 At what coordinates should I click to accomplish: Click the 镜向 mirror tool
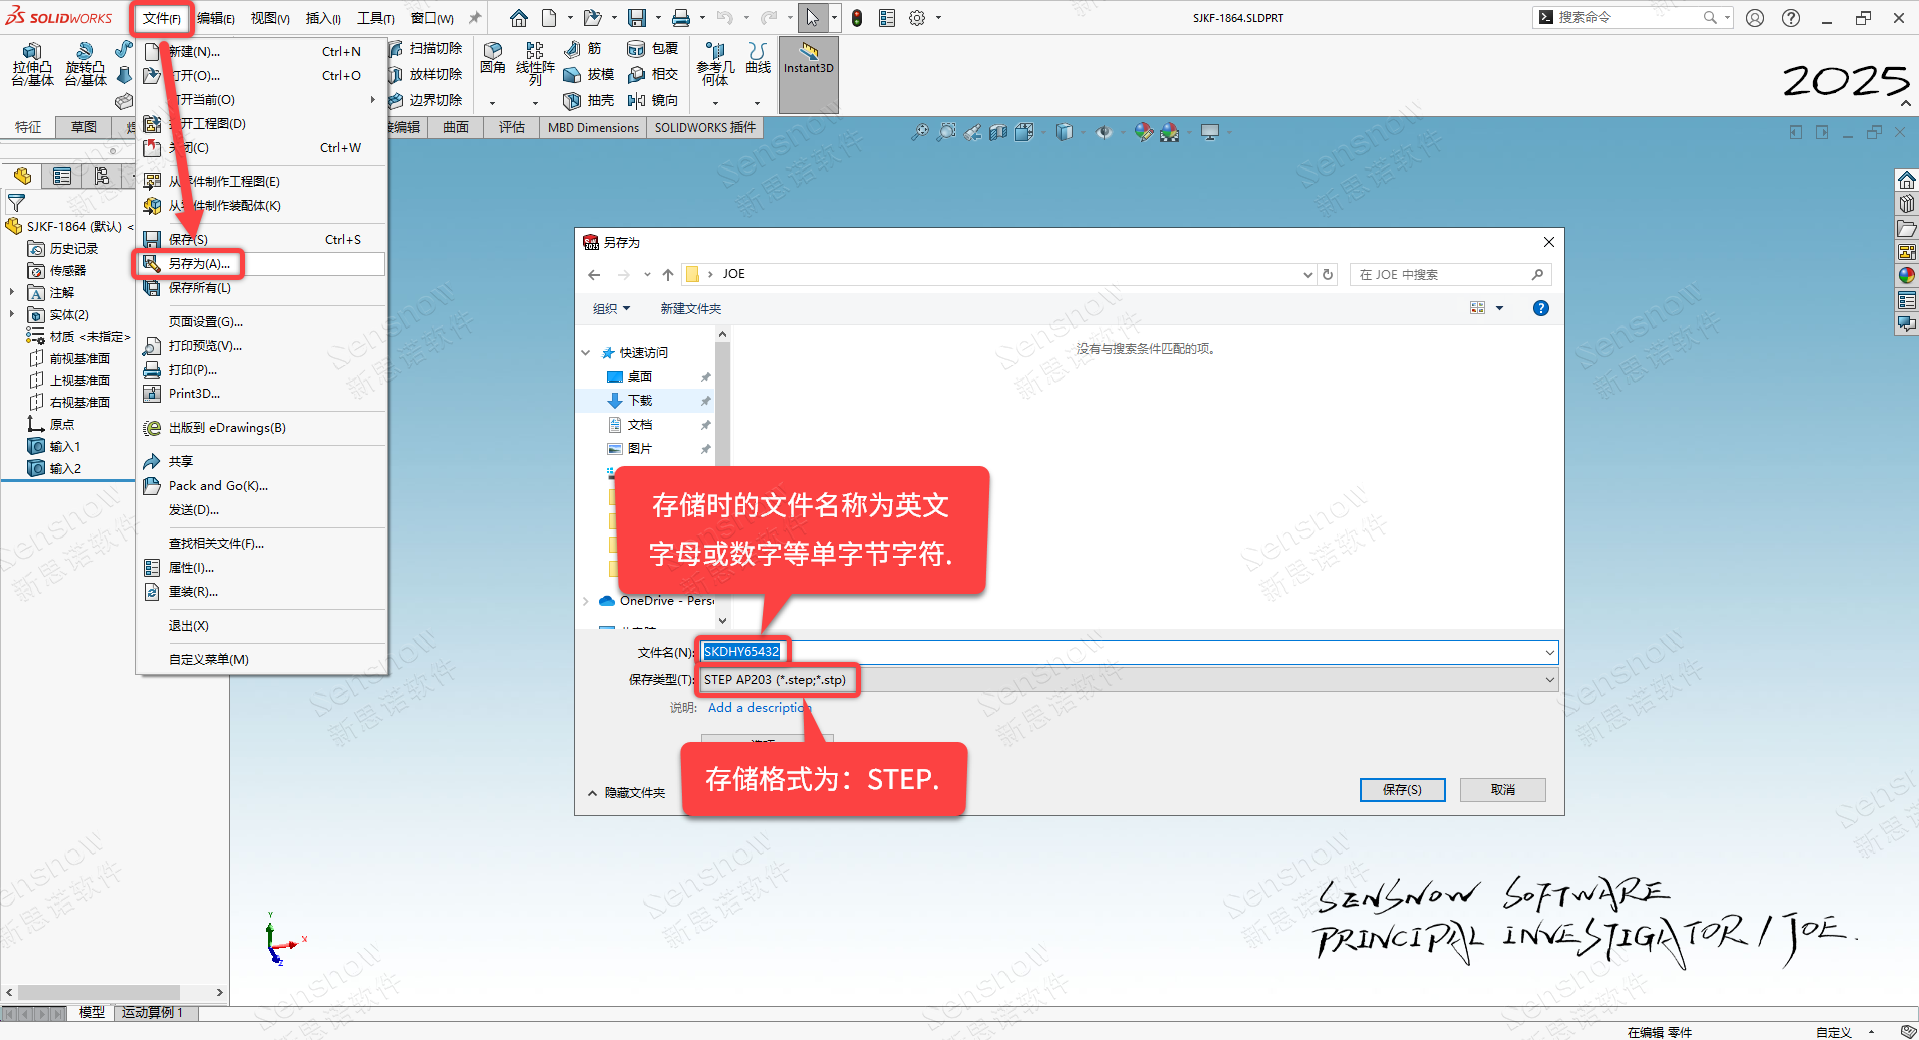pos(652,100)
